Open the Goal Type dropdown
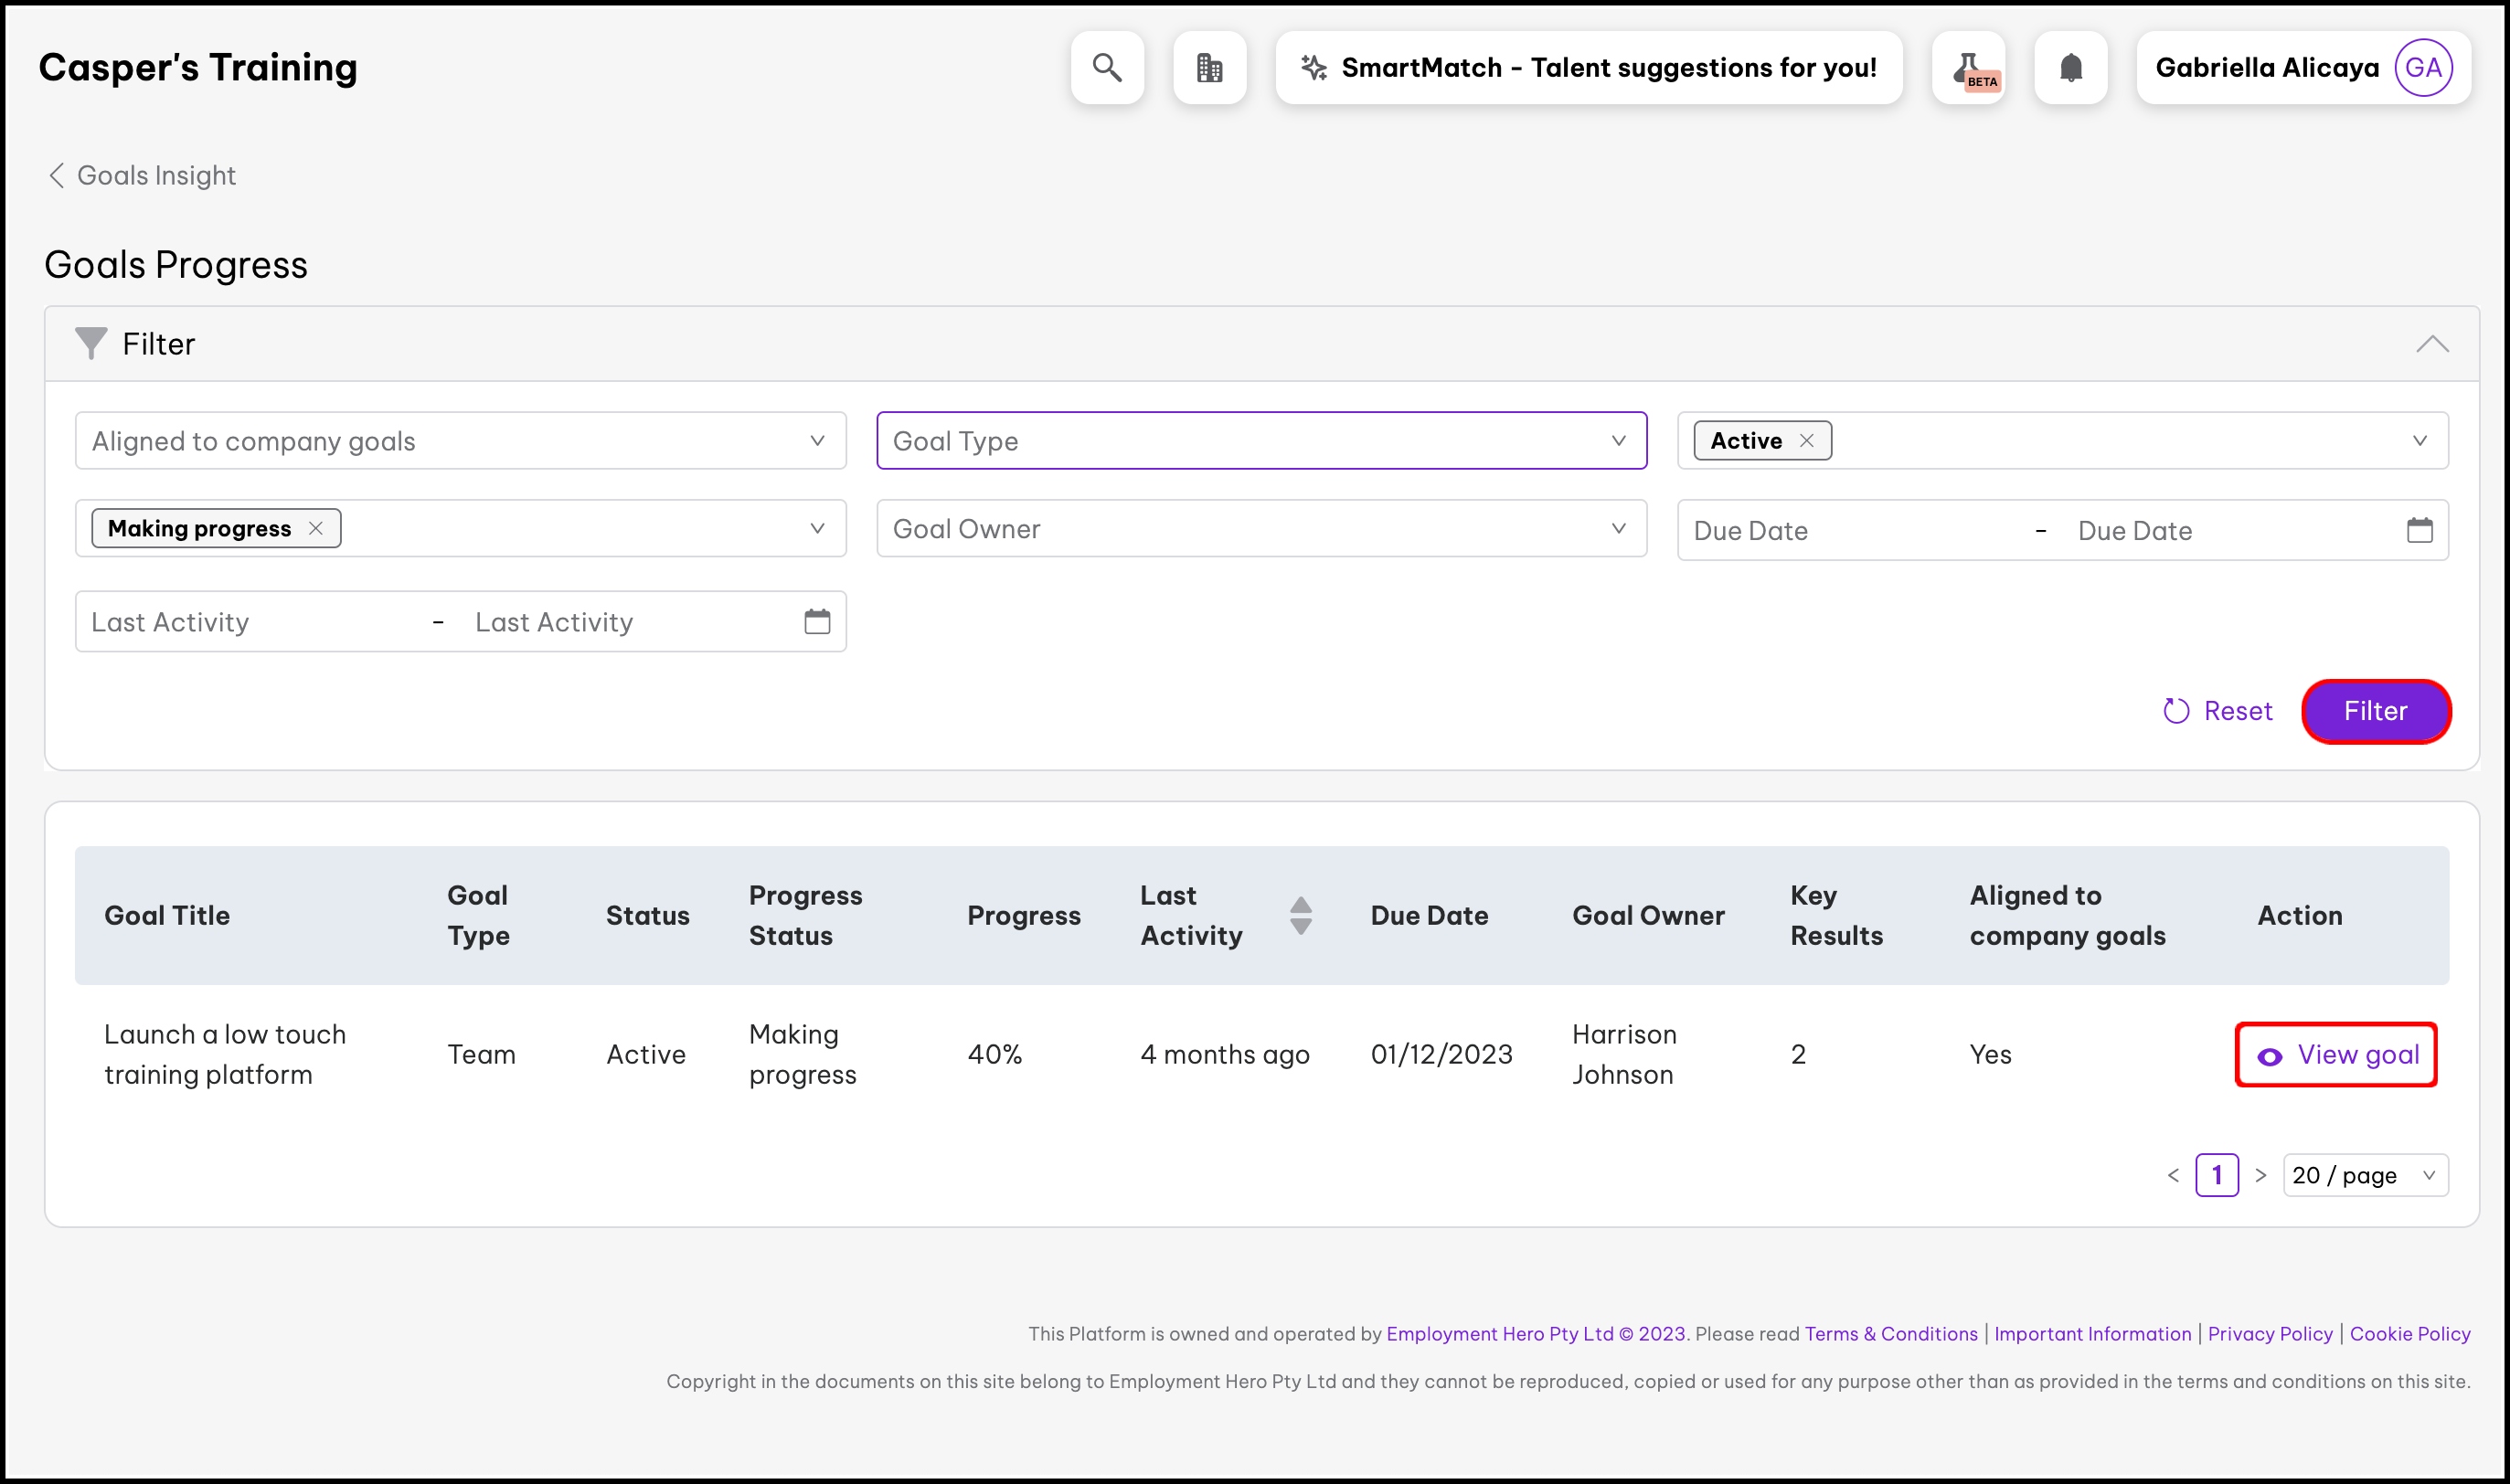This screenshot has width=2510, height=1484. (1261, 440)
